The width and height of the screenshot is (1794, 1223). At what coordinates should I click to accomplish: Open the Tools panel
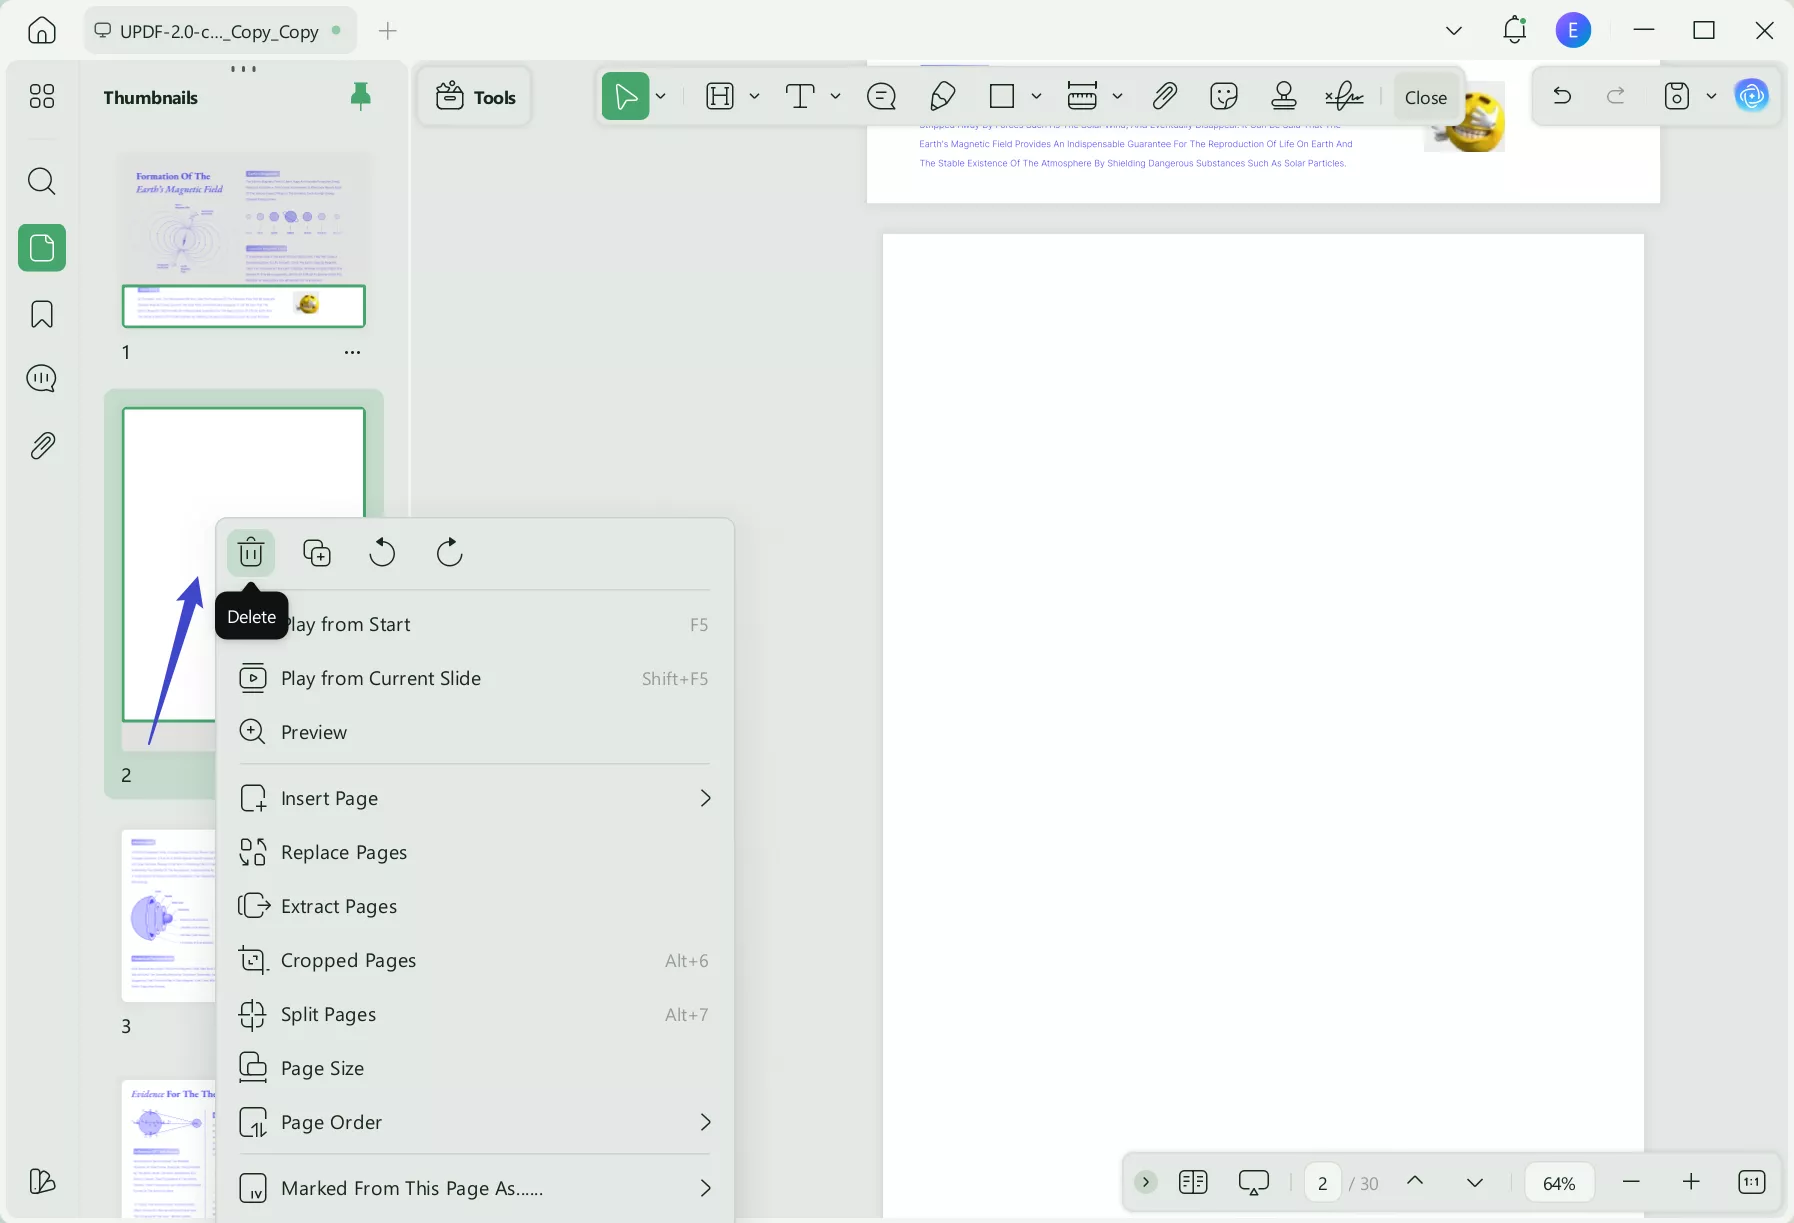475,96
